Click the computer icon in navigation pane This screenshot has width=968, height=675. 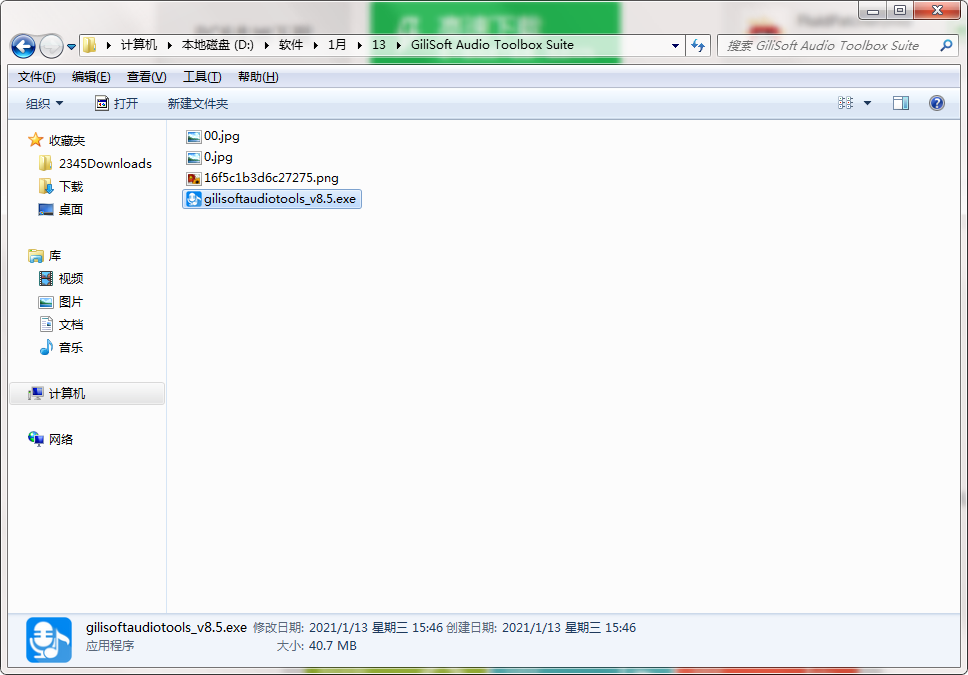point(36,393)
